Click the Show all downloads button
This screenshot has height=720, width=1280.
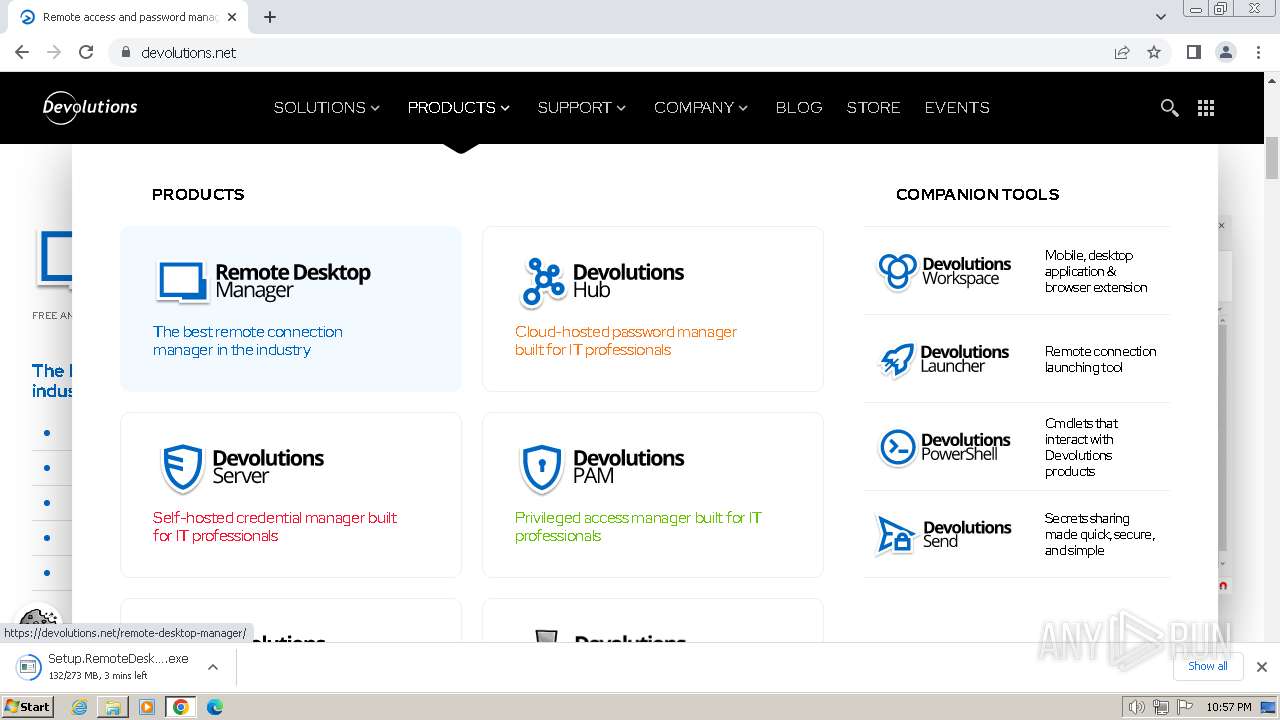click(x=1208, y=667)
